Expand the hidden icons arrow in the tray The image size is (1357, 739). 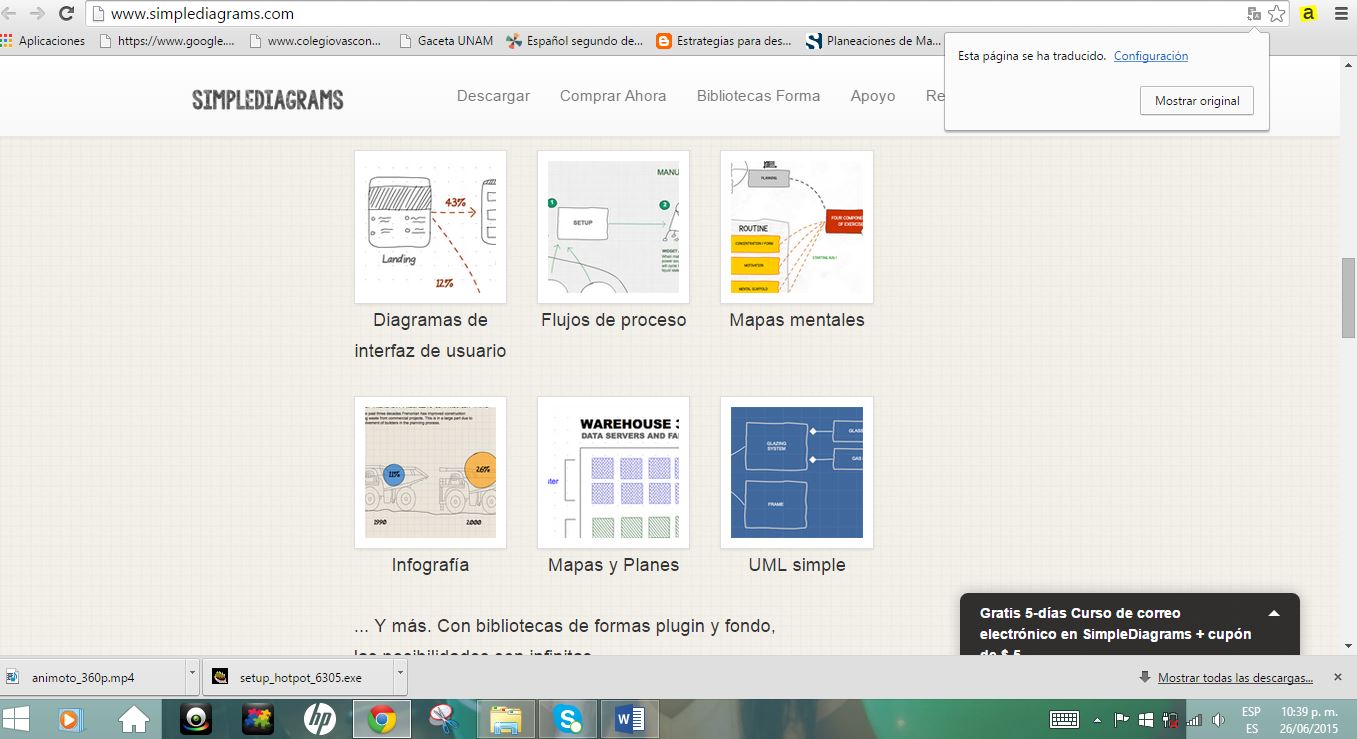1097,718
